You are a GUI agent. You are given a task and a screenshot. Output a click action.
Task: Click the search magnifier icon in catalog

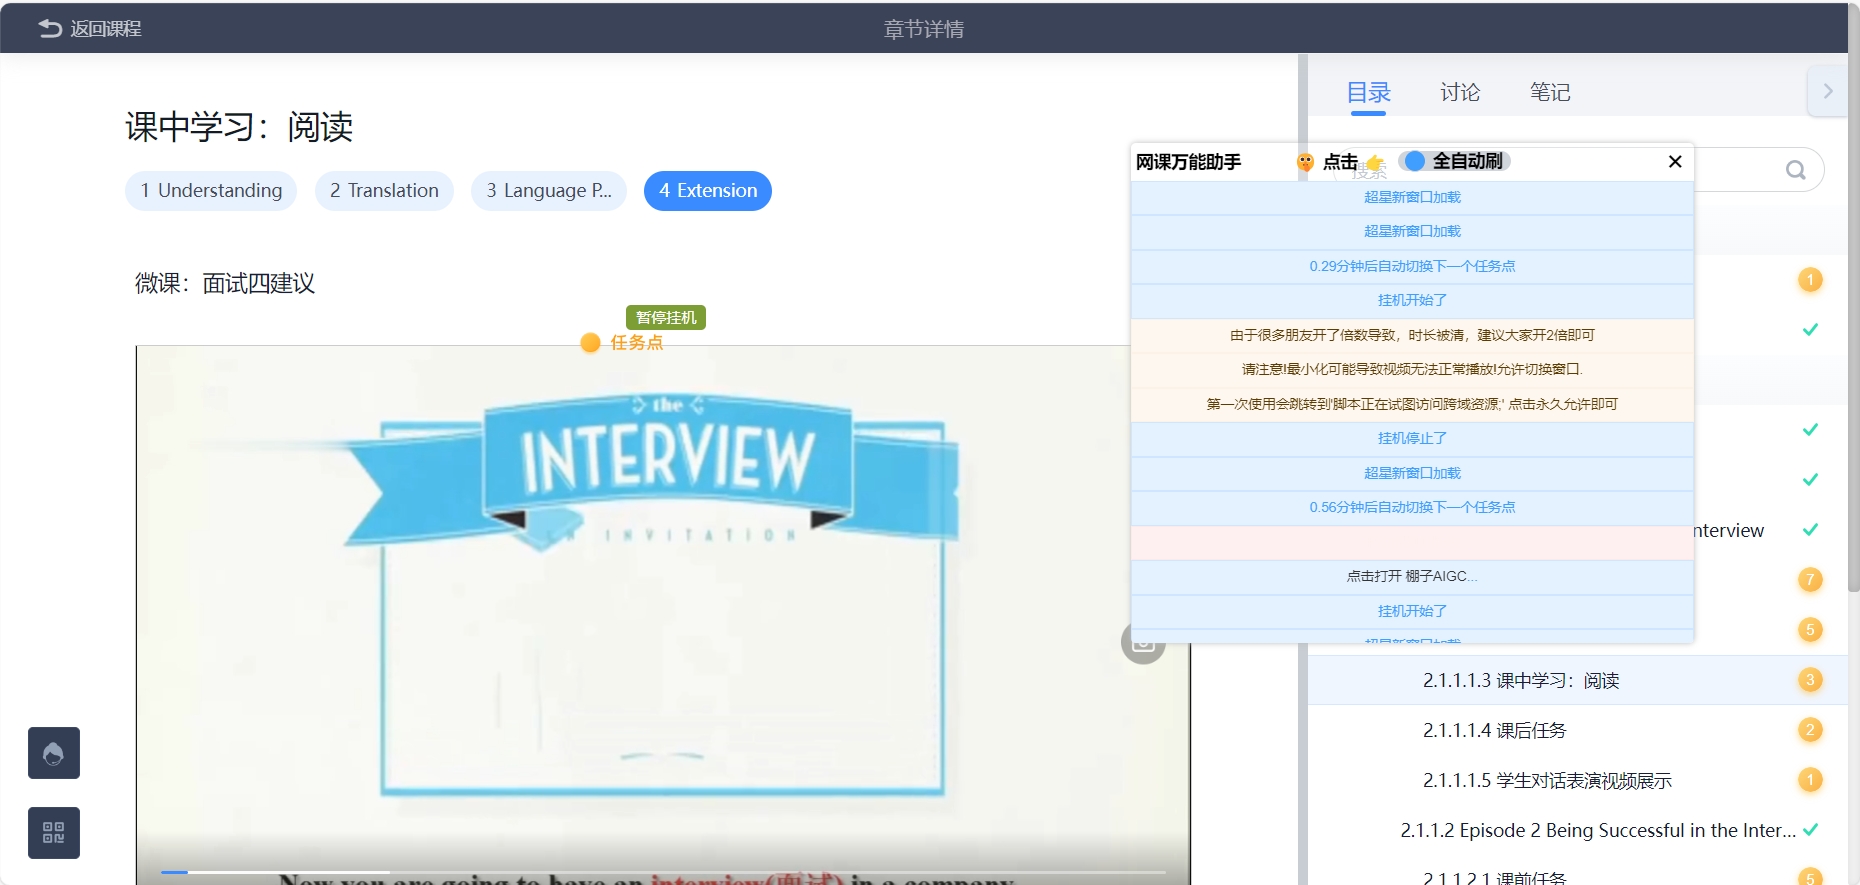[1796, 170]
